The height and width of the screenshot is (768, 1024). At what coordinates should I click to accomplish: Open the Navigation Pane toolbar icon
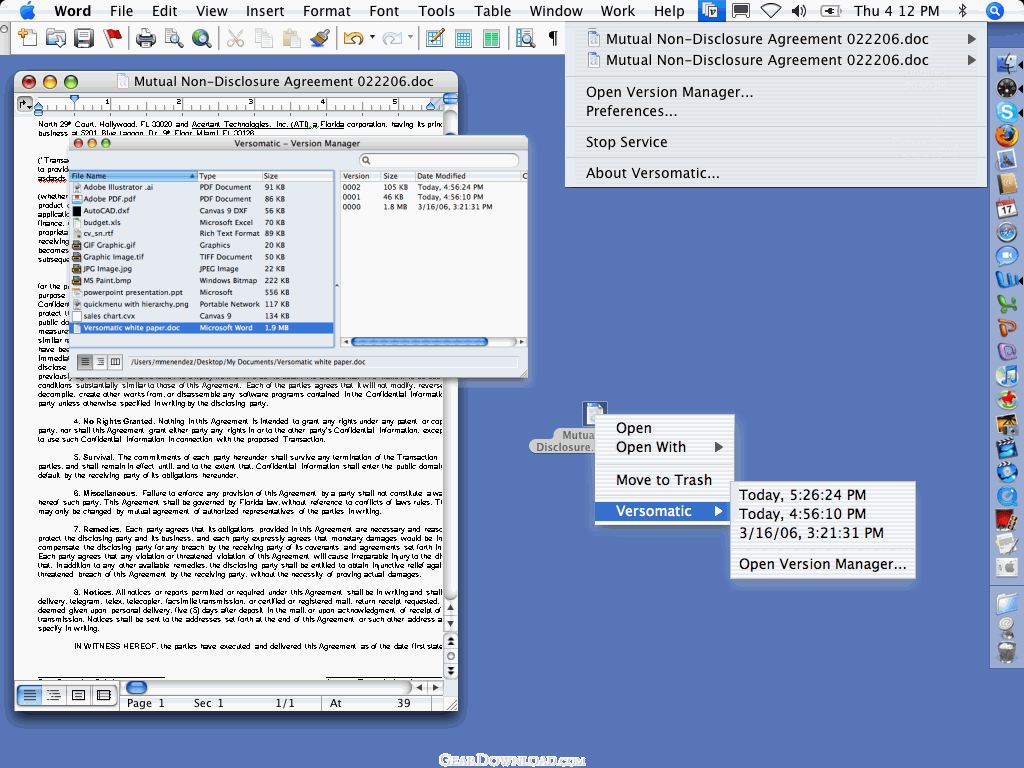coord(525,39)
